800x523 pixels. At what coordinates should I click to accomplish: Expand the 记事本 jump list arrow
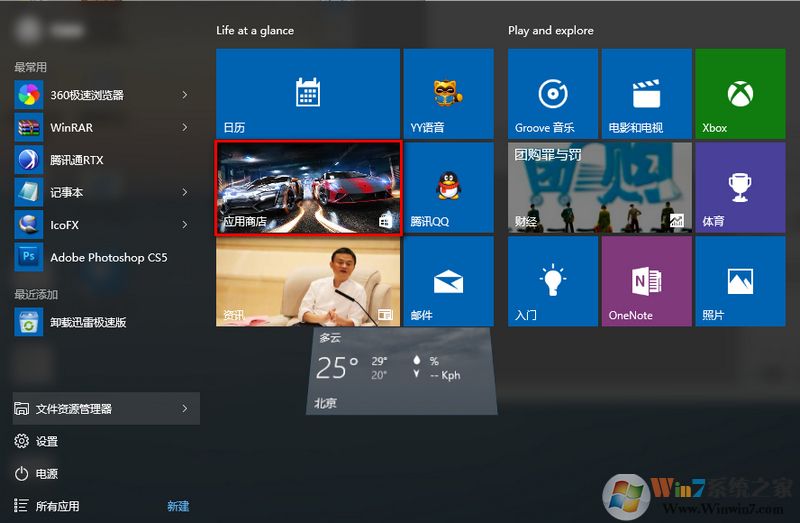[185, 192]
